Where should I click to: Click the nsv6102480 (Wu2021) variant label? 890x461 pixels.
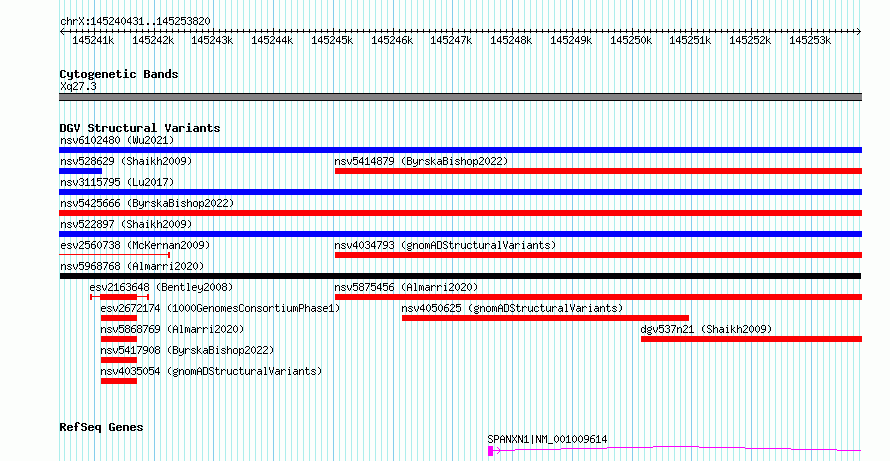(117, 140)
